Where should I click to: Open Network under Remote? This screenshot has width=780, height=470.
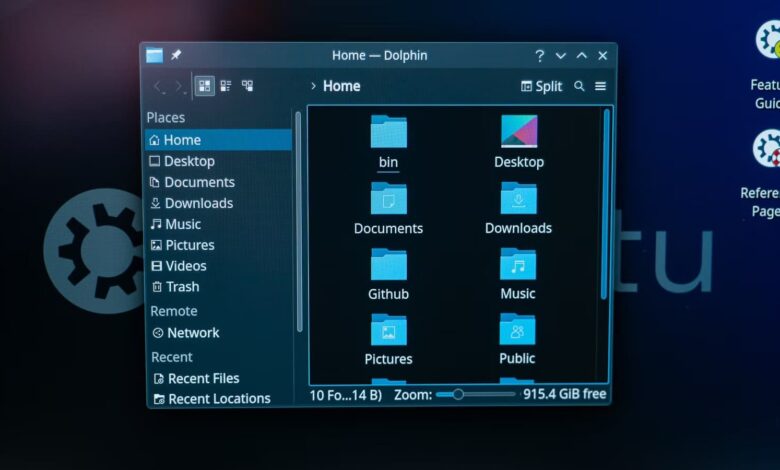(x=218, y=333)
